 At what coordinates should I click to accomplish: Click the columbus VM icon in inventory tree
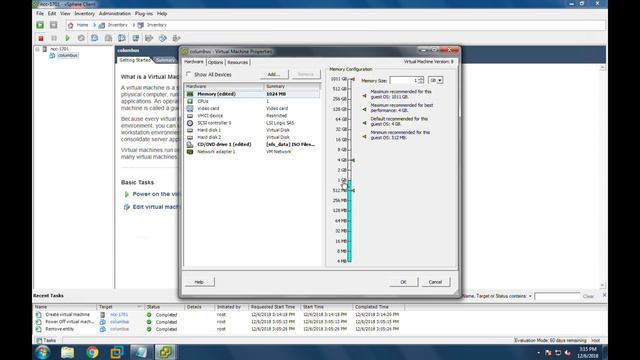52,56
